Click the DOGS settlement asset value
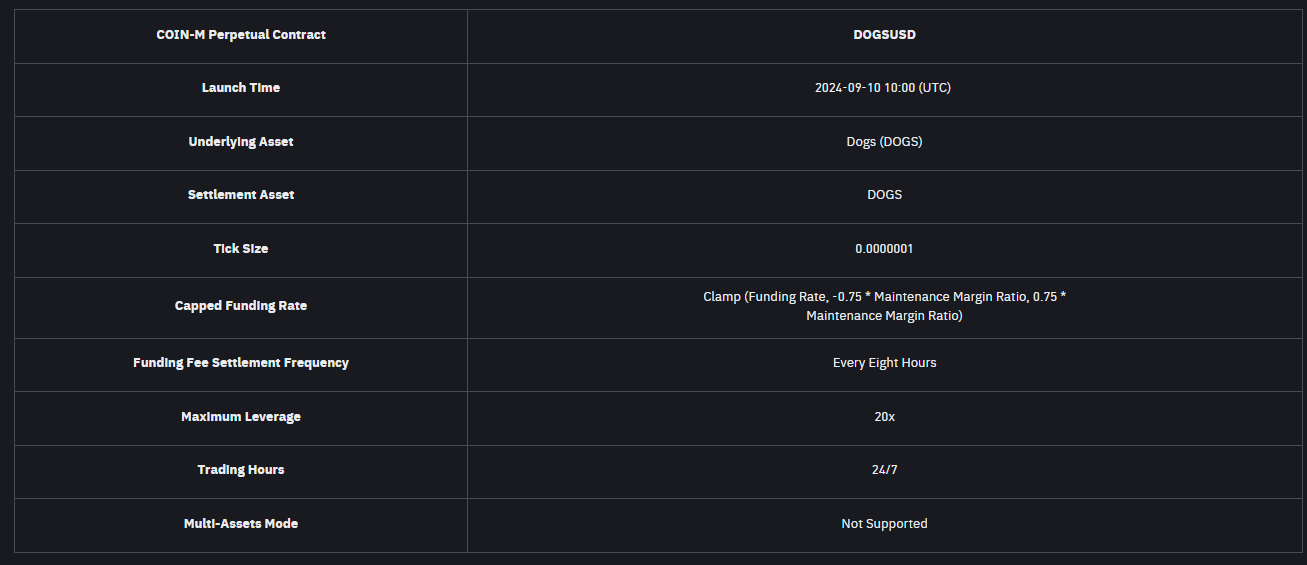 point(884,195)
